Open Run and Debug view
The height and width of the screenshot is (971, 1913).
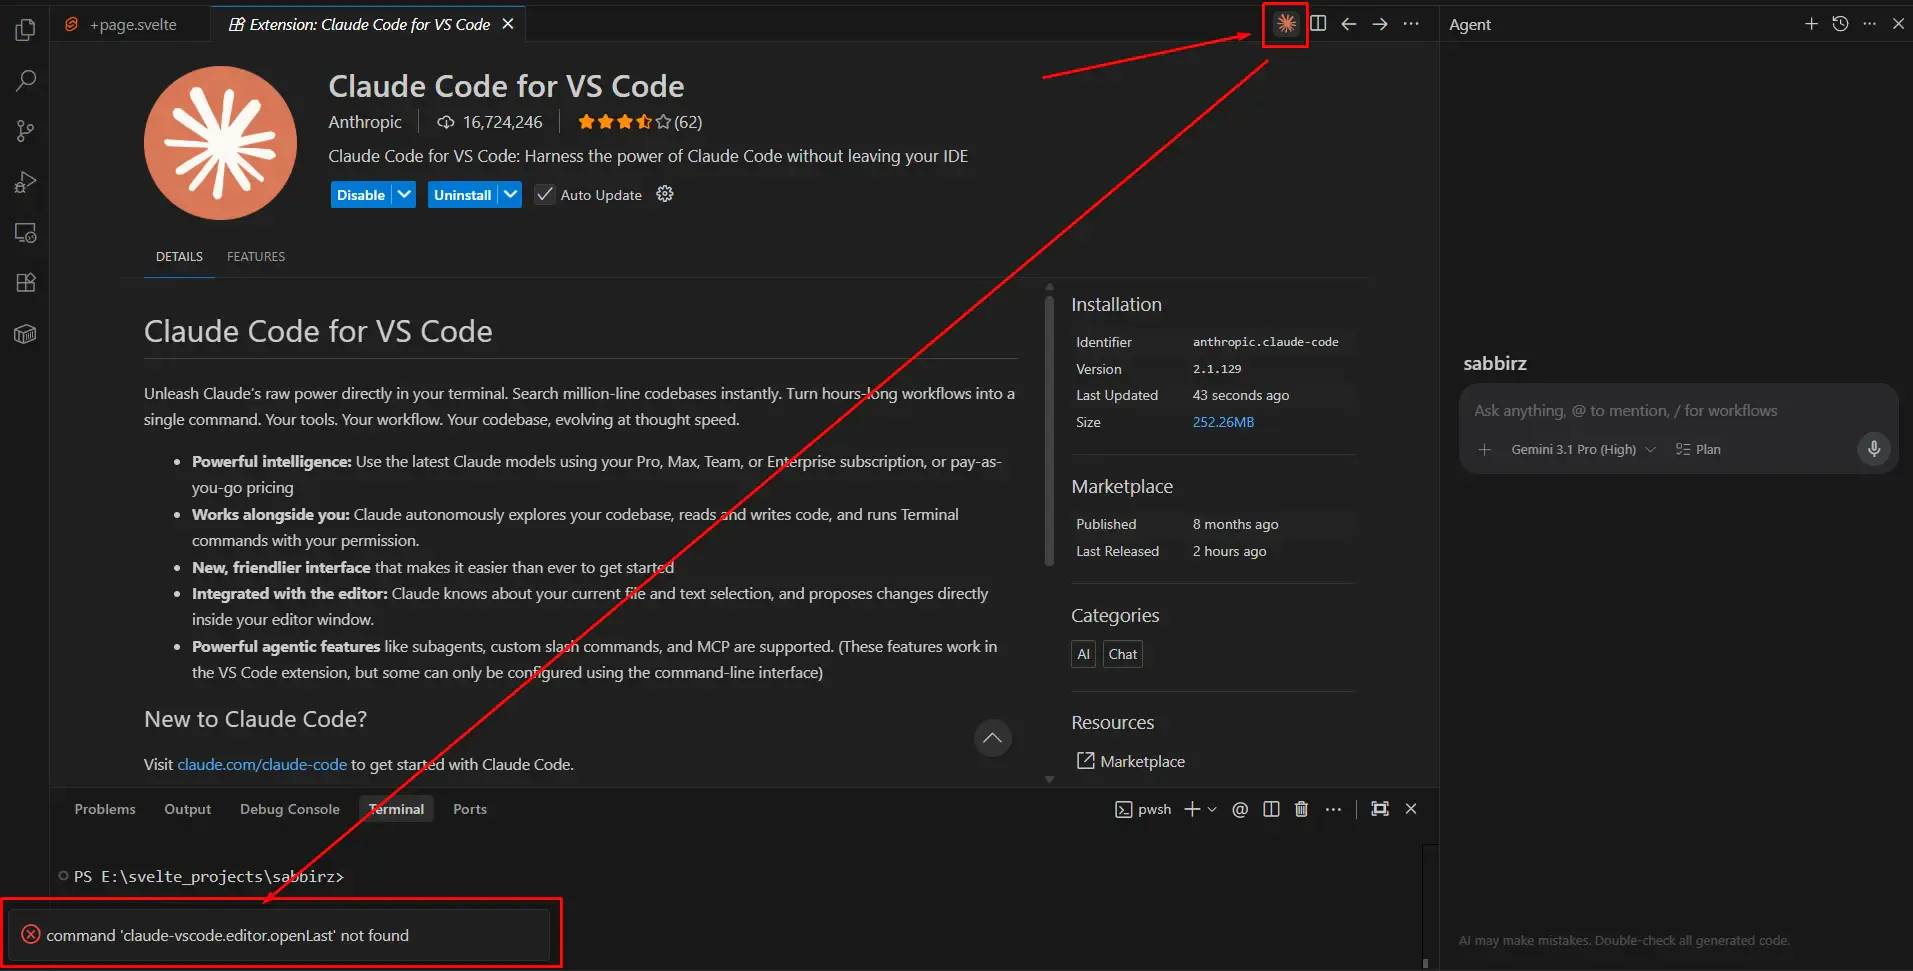(26, 182)
